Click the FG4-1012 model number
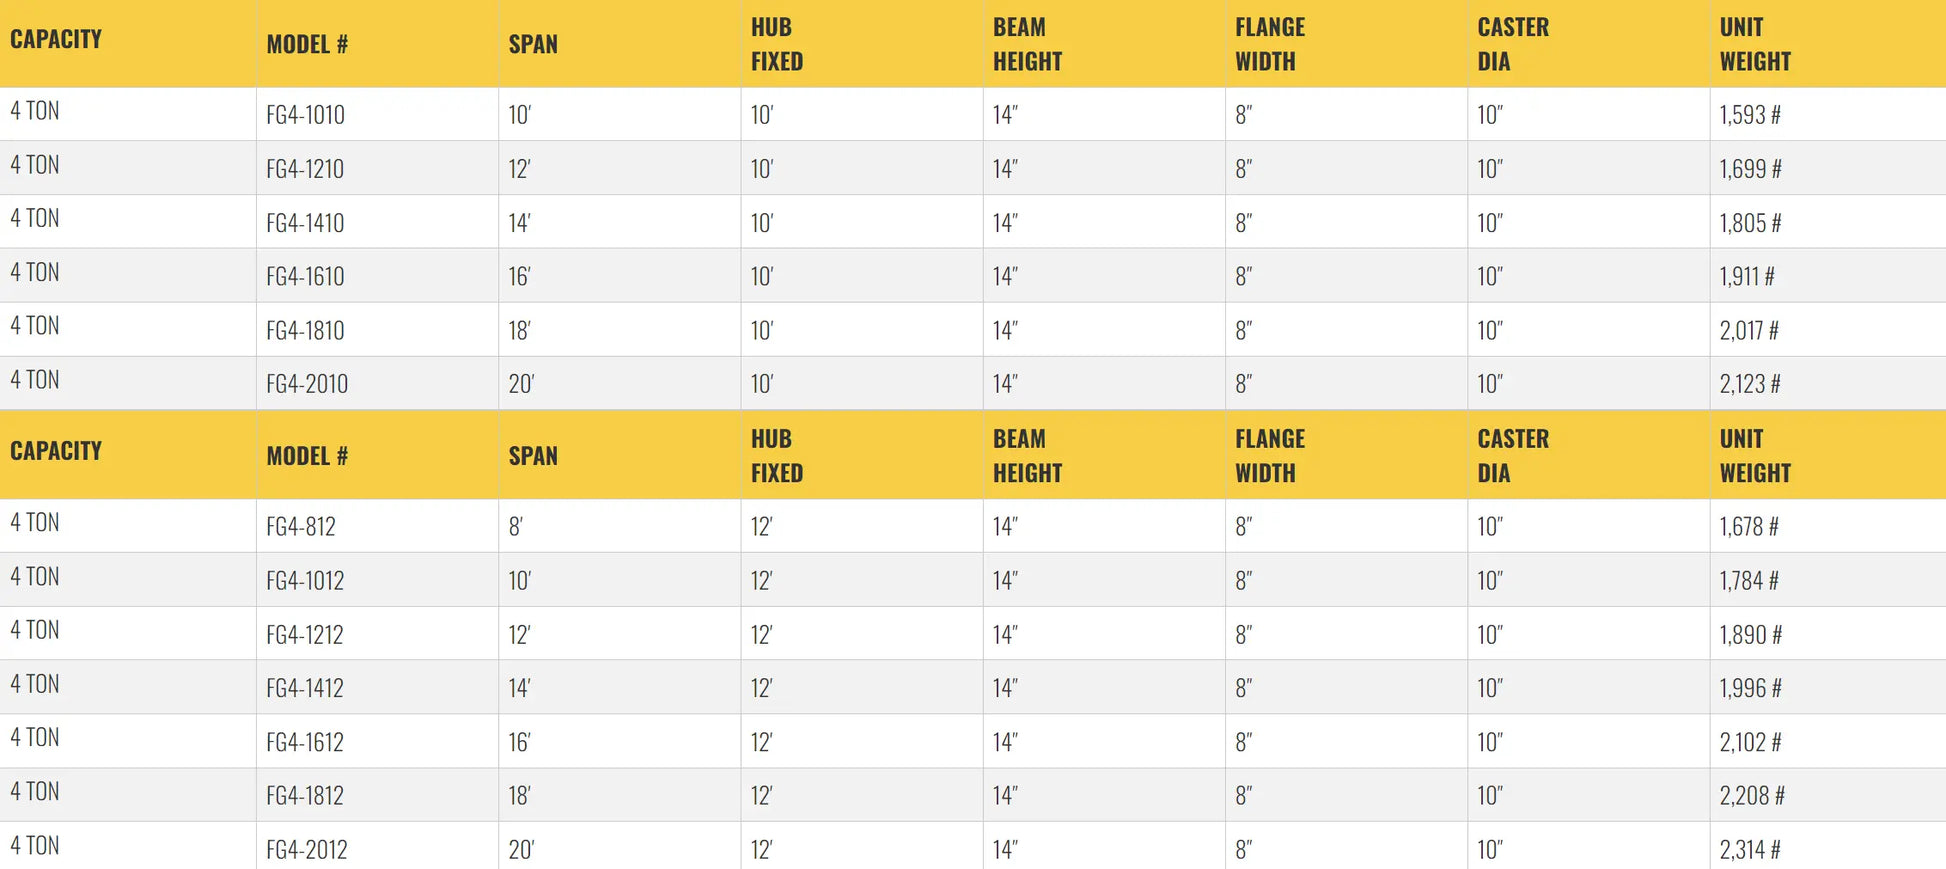The height and width of the screenshot is (869, 1946). click(x=305, y=580)
